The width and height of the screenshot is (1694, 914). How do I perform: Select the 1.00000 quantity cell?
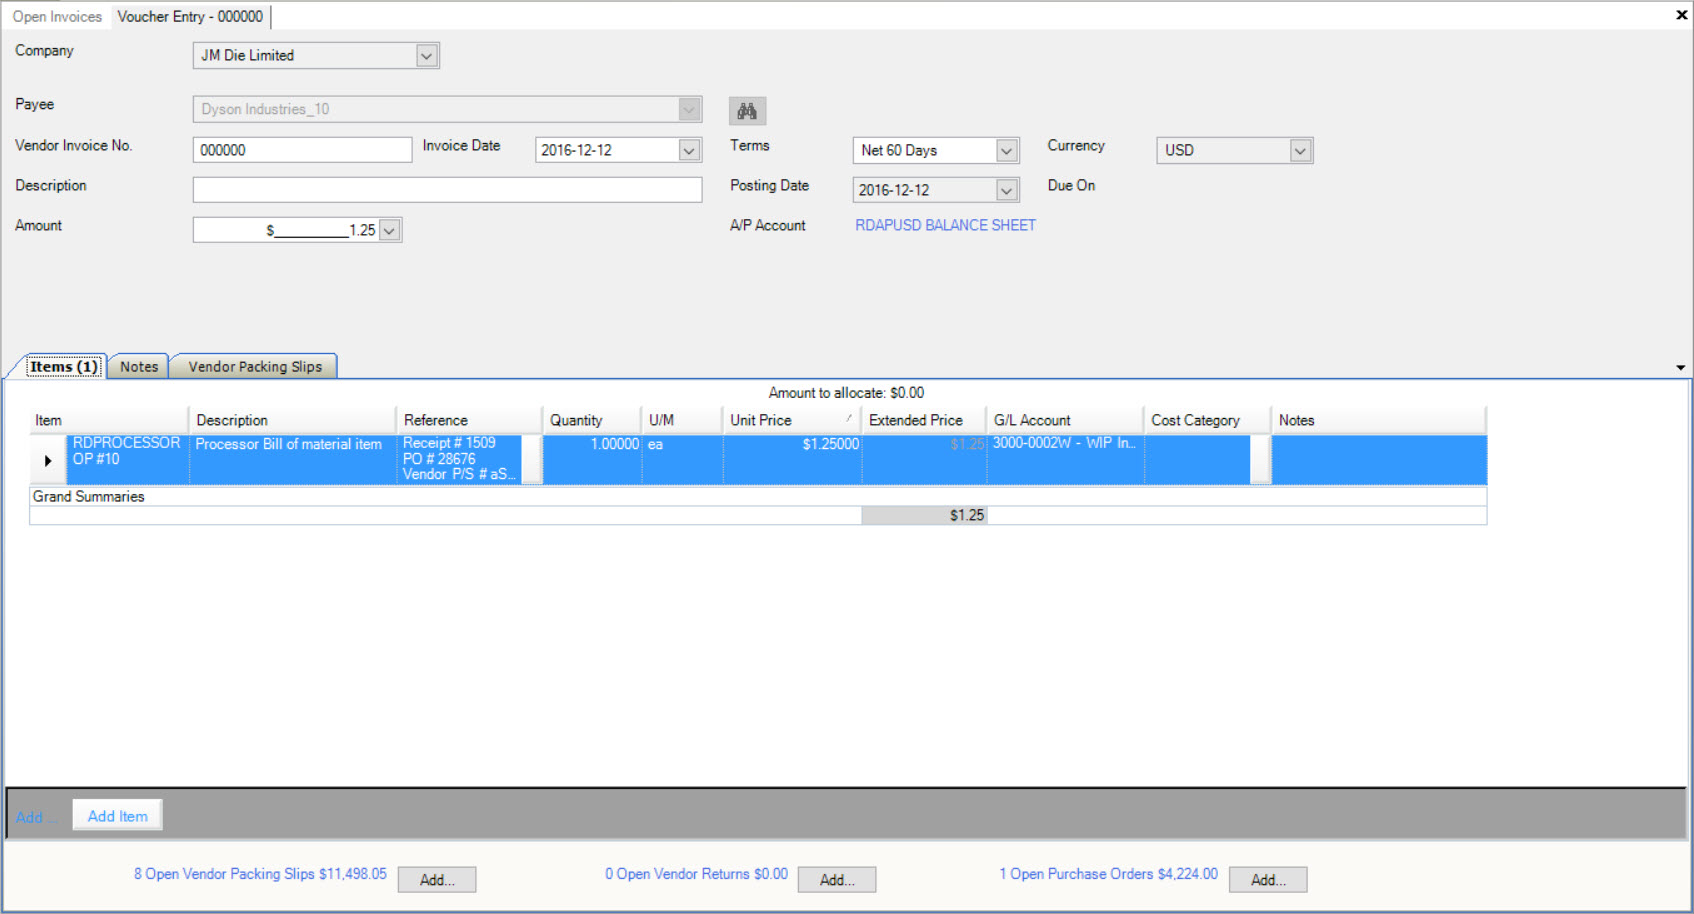(592, 460)
